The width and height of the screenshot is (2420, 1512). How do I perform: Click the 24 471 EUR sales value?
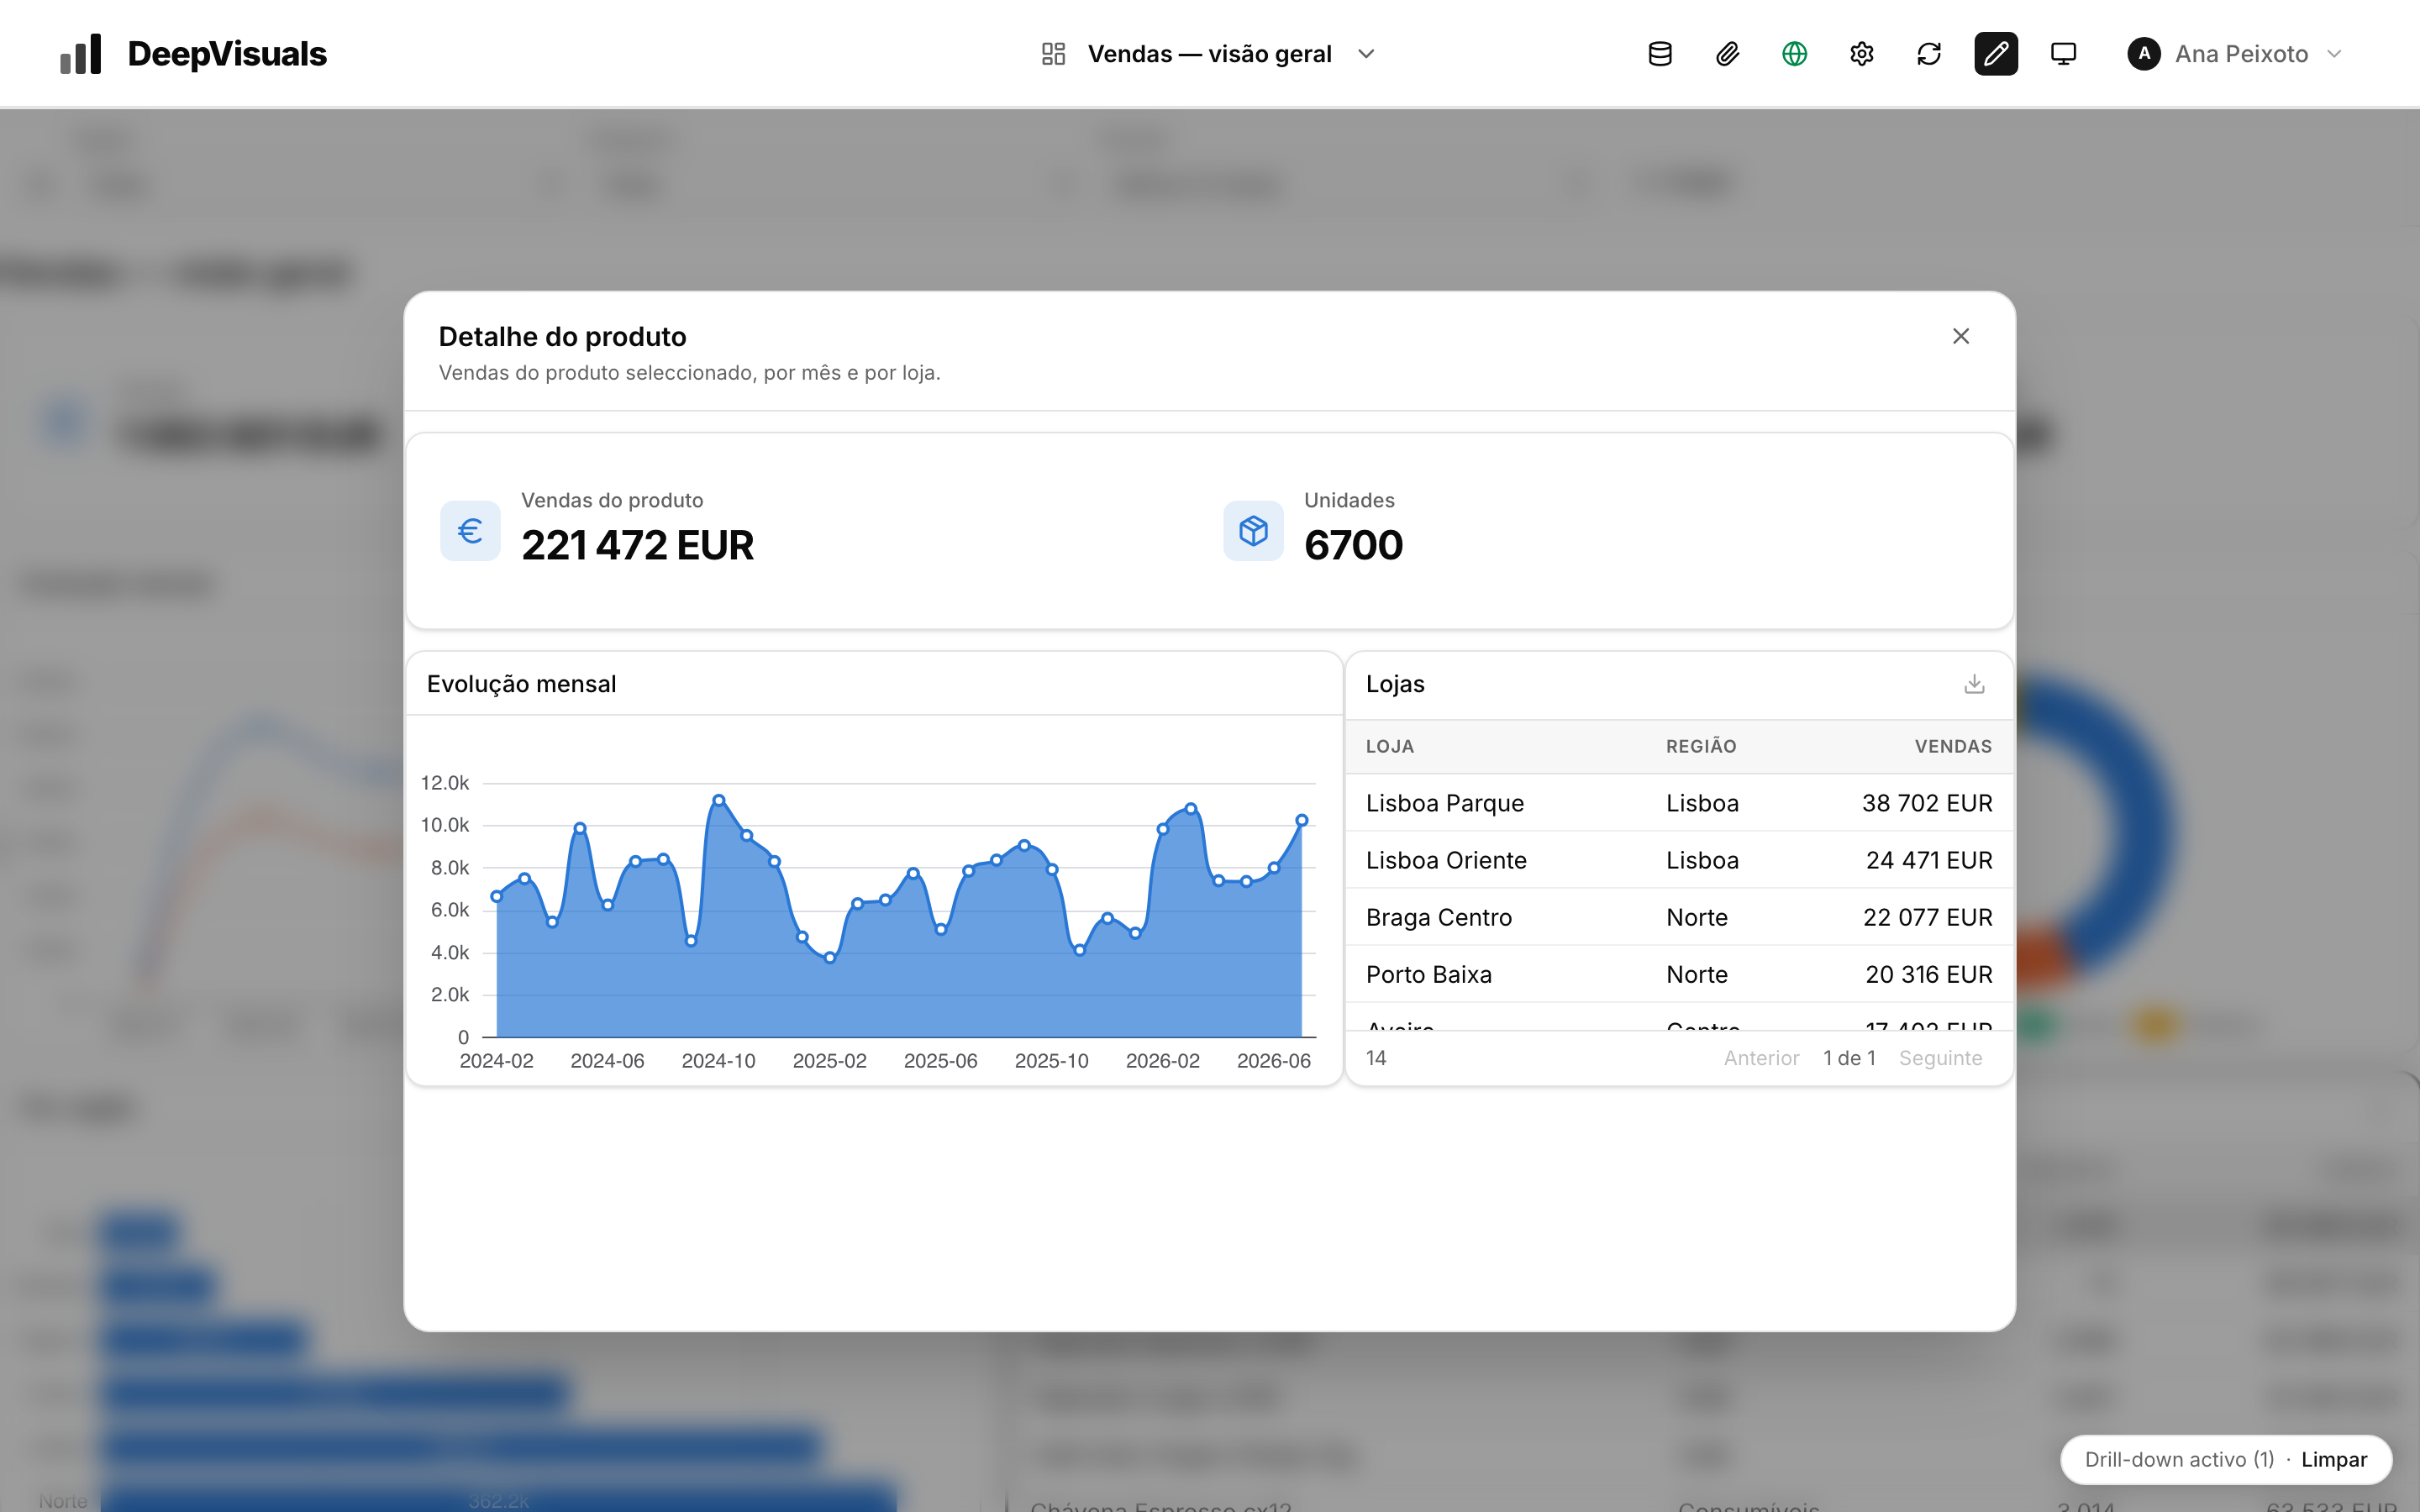1929,860
